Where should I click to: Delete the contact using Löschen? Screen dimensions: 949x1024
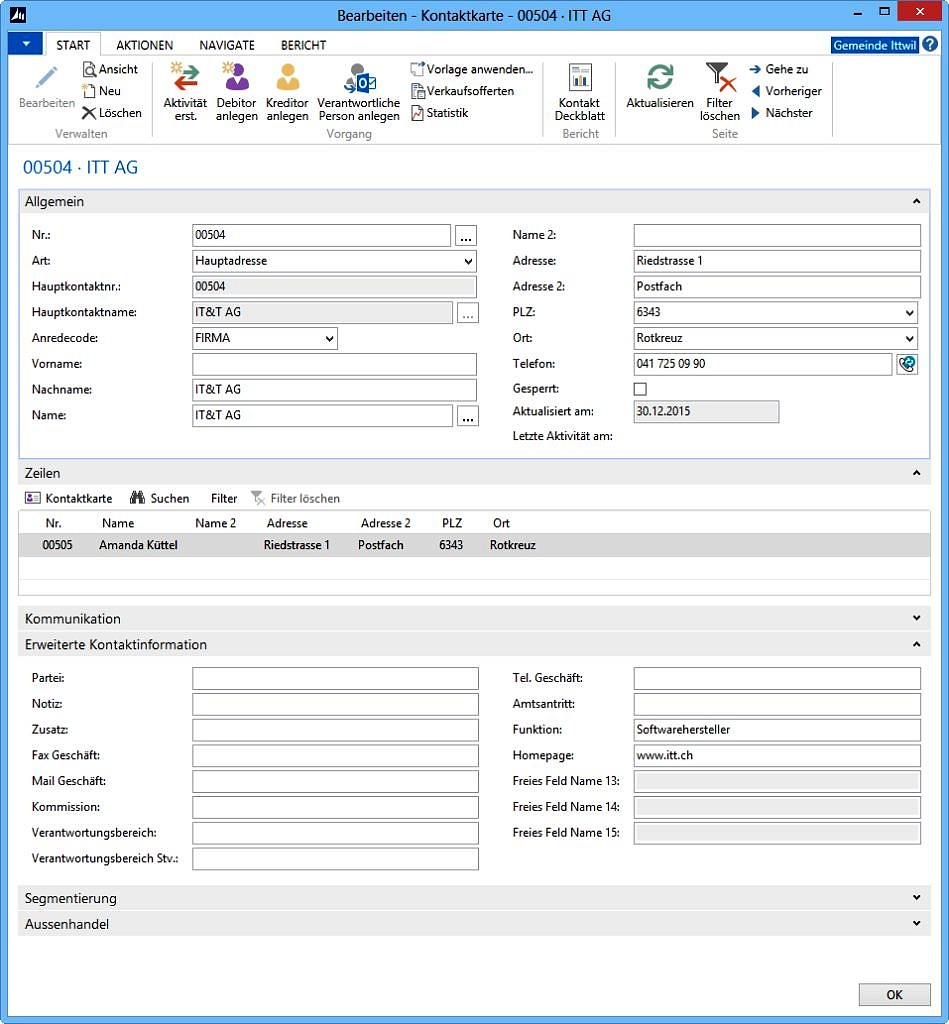pos(112,112)
